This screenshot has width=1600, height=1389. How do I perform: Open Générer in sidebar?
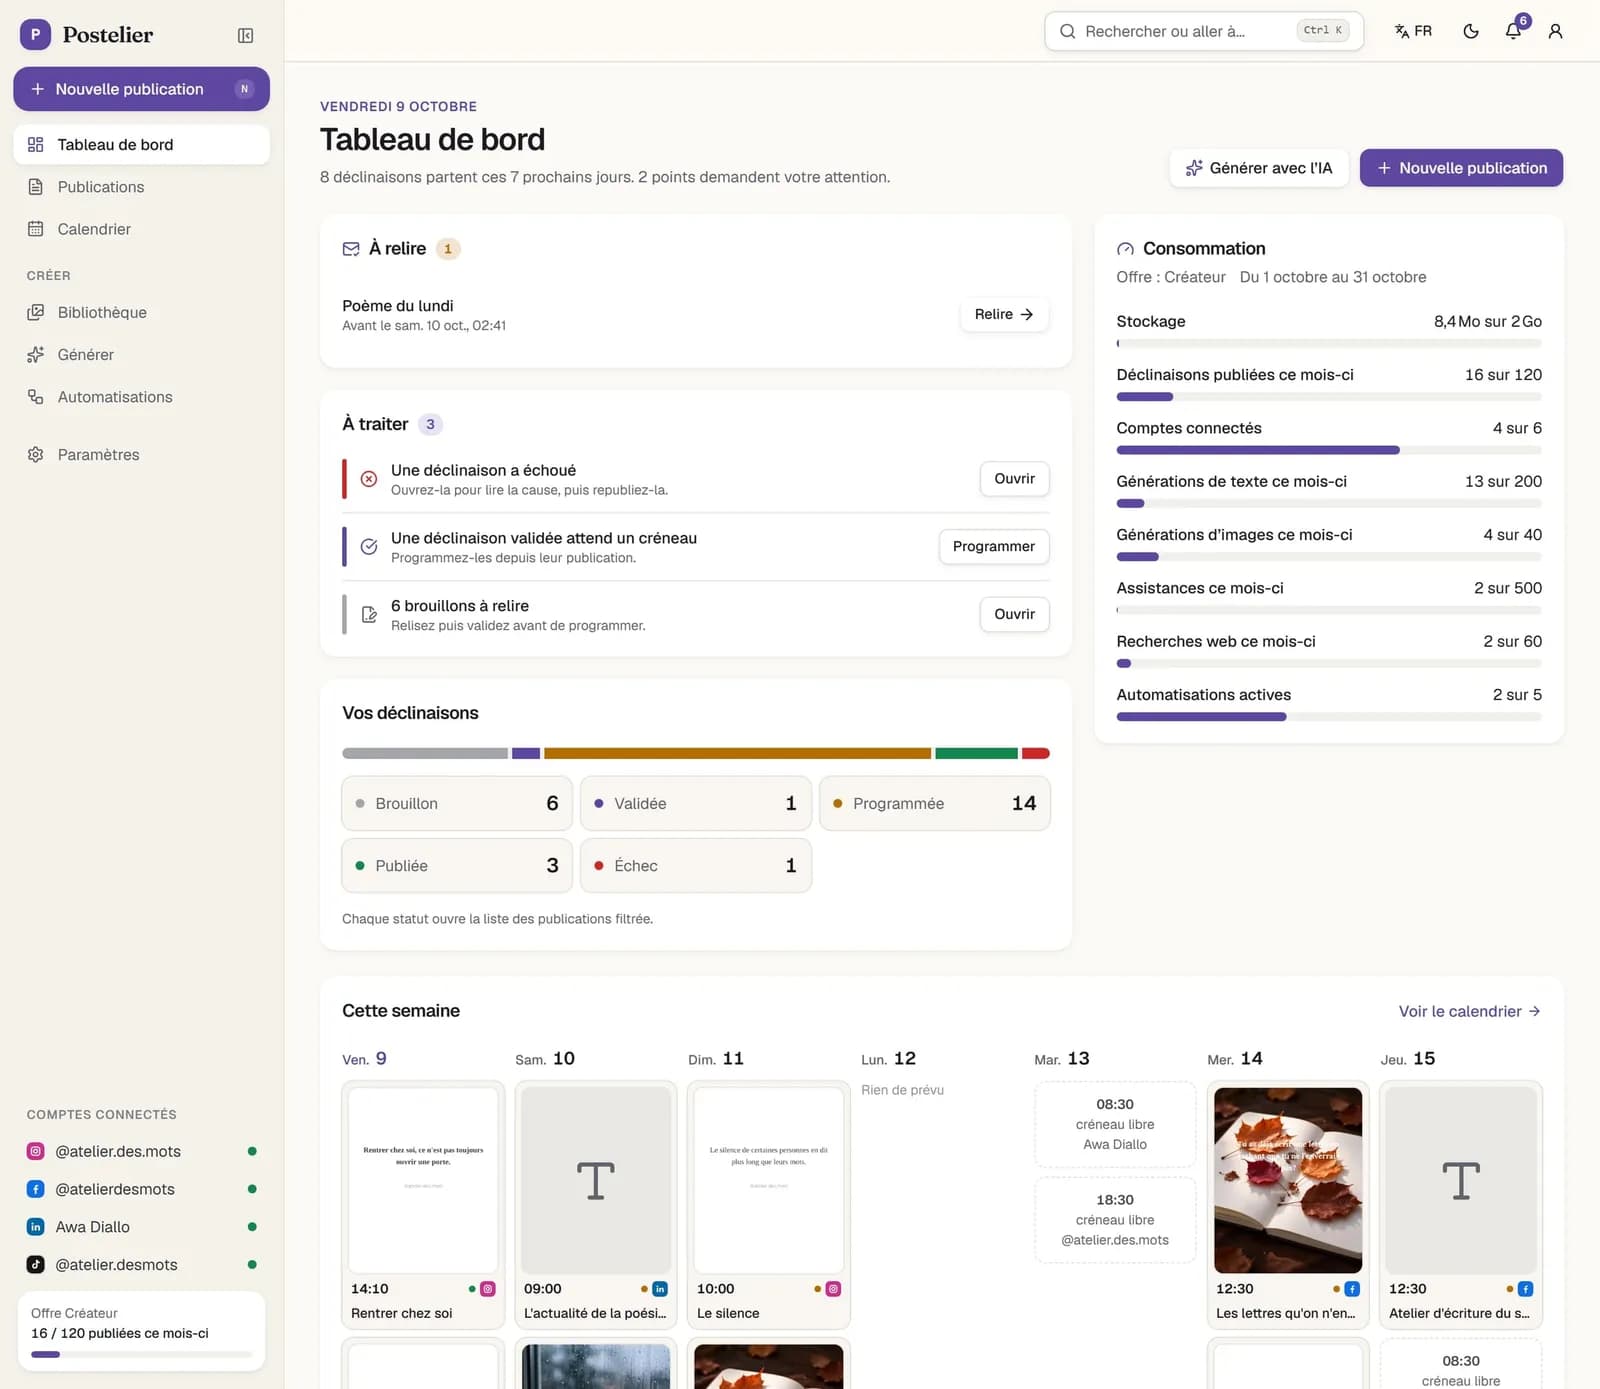click(x=141, y=354)
